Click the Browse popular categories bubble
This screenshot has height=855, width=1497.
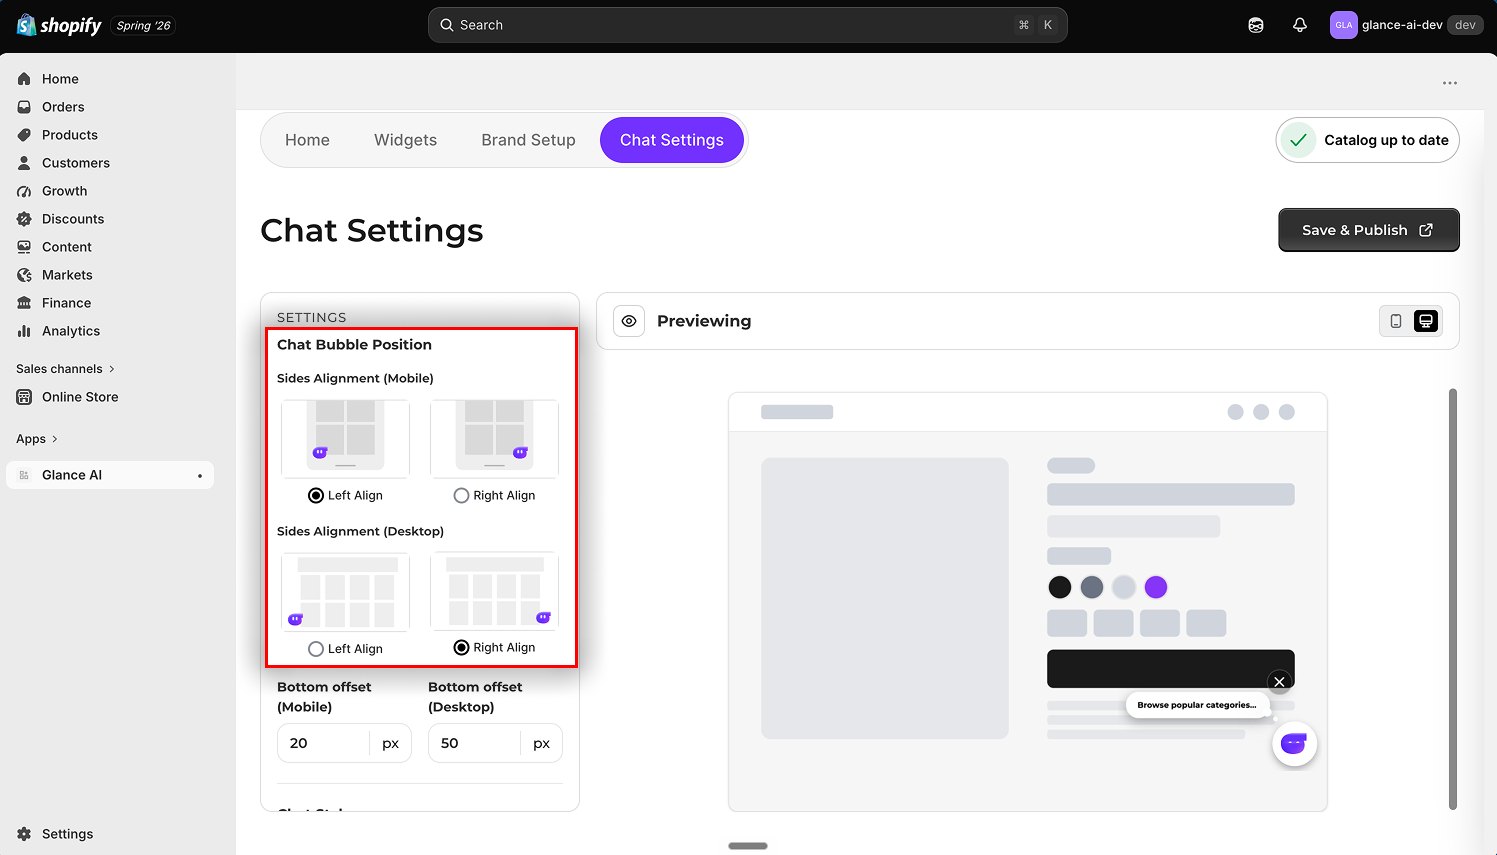1197,705
